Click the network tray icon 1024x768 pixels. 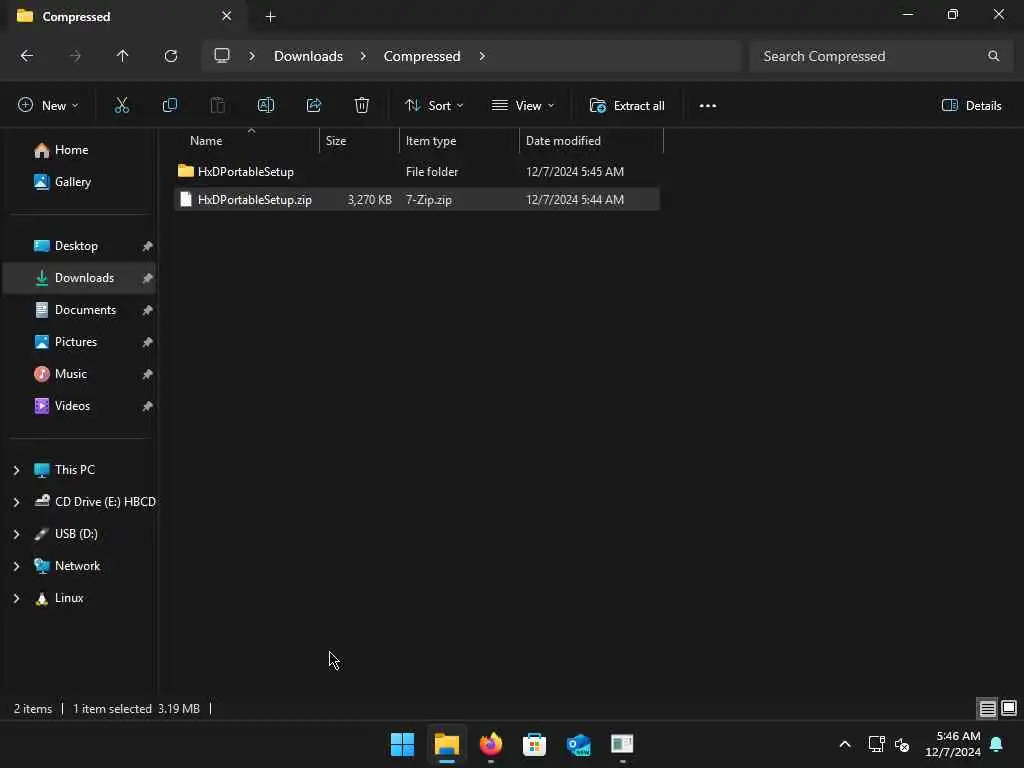click(876, 744)
